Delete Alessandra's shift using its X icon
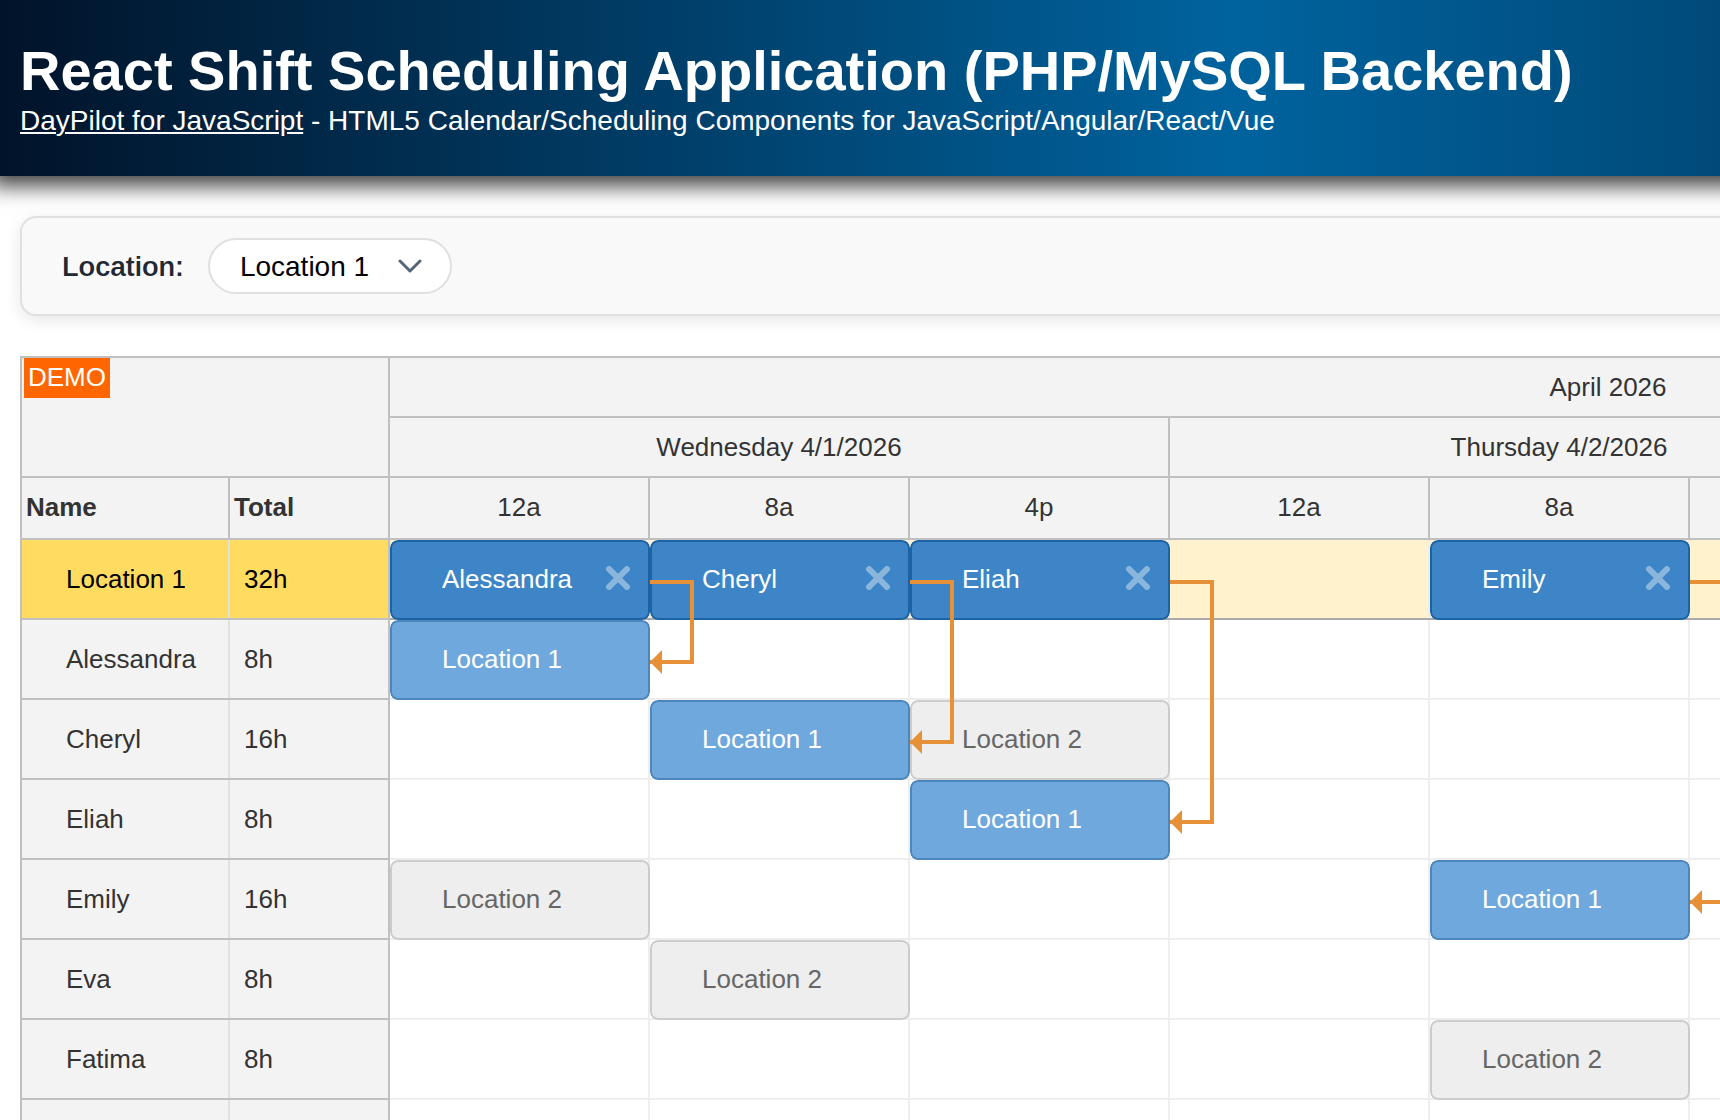Image resolution: width=1720 pixels, height=1120 pixels. 618,578
